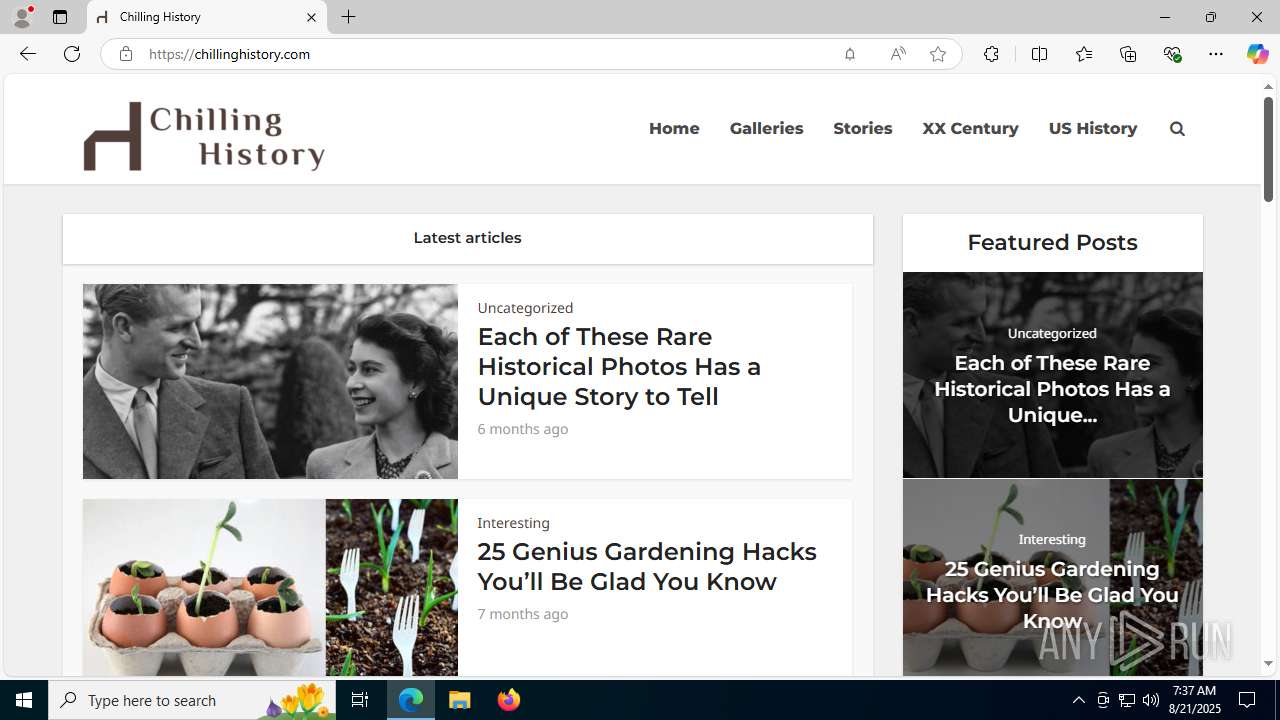Open the notification bell in address bar
The width and height of the screenshot is (1280, 720).
[850, 54]
